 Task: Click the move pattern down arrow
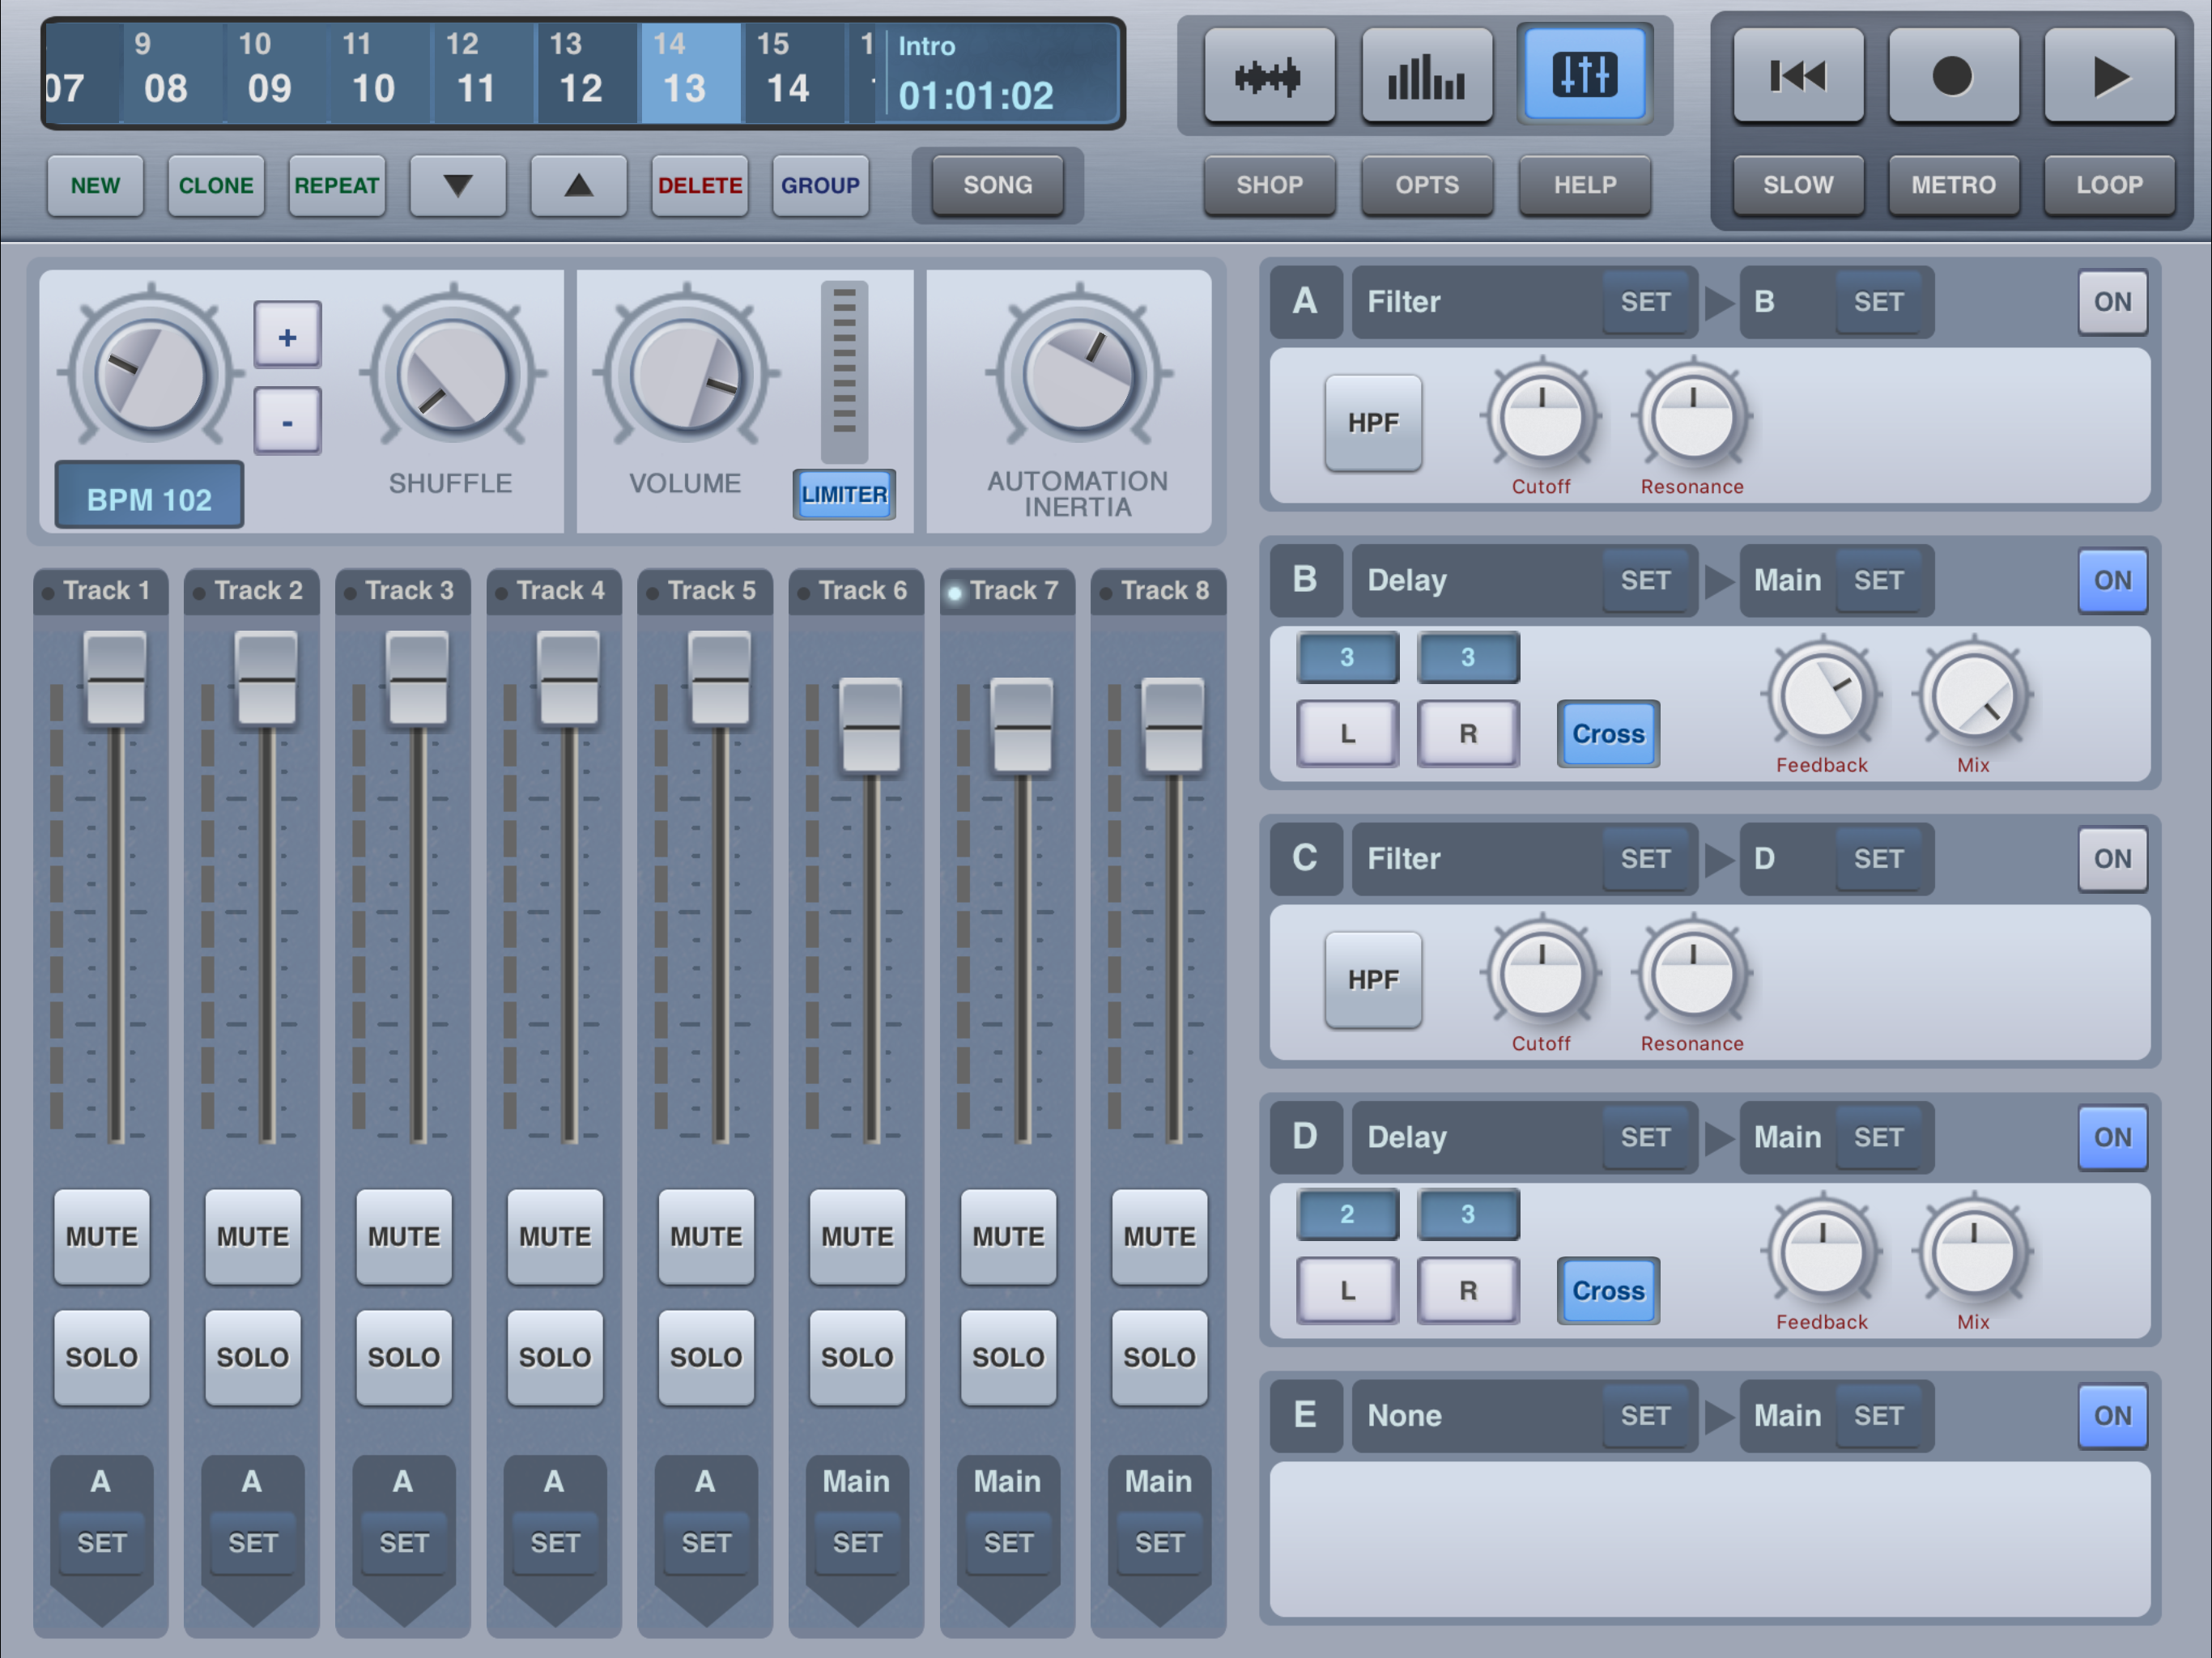pos(457,185)
